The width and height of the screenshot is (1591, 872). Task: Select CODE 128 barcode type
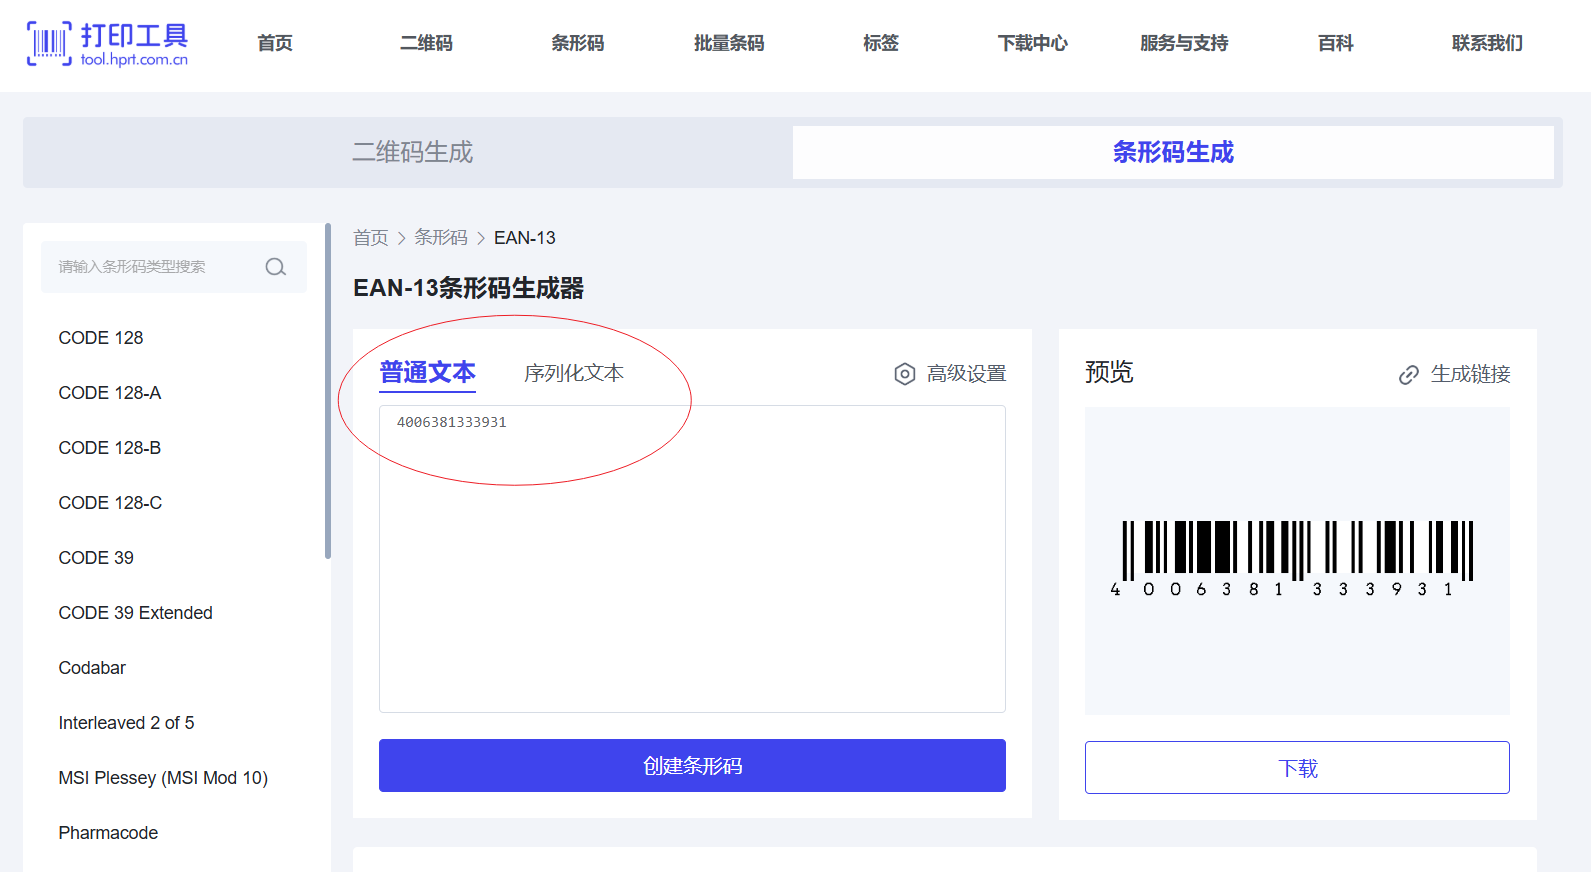[x=101, y=338]
